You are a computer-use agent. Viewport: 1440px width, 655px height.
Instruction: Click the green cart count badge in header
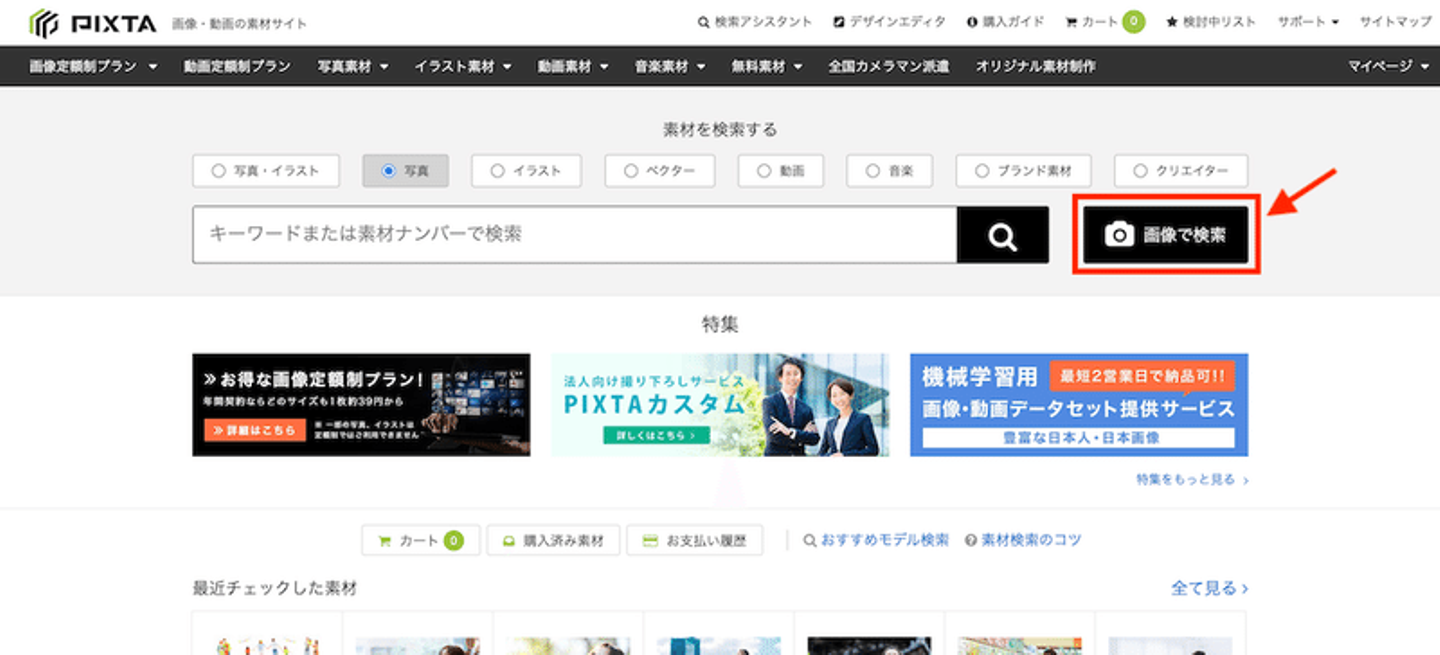pyautogui.click(x=1133, y=21)
